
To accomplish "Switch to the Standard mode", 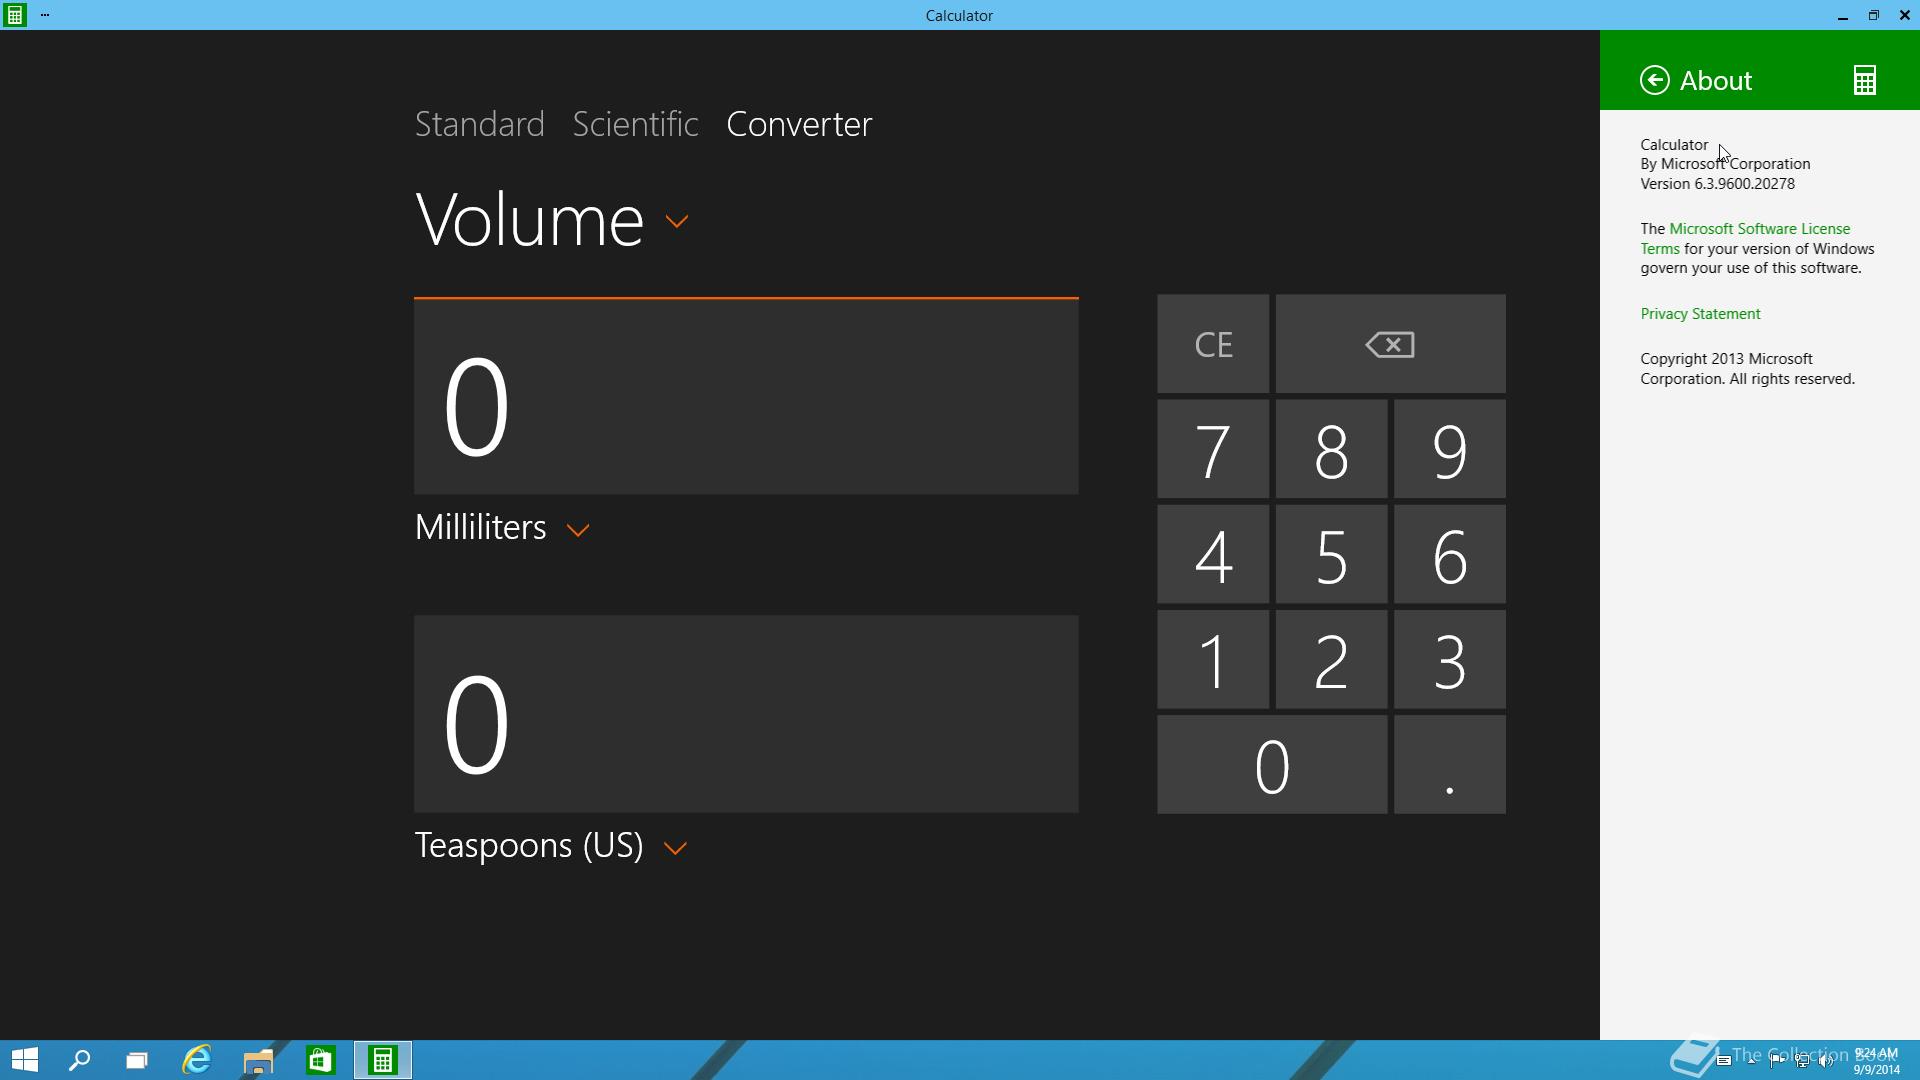I will pyautogui.click(x=480, y=124).
